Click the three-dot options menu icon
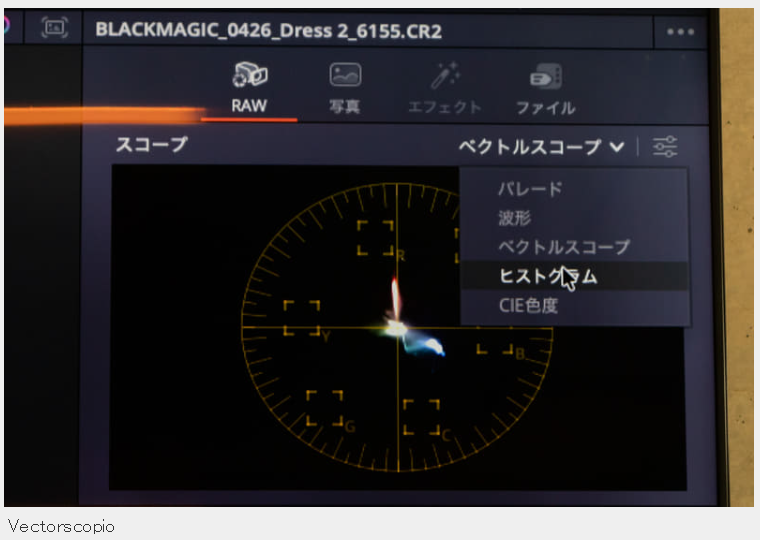The image size is (760, 540). click(681, 32)
